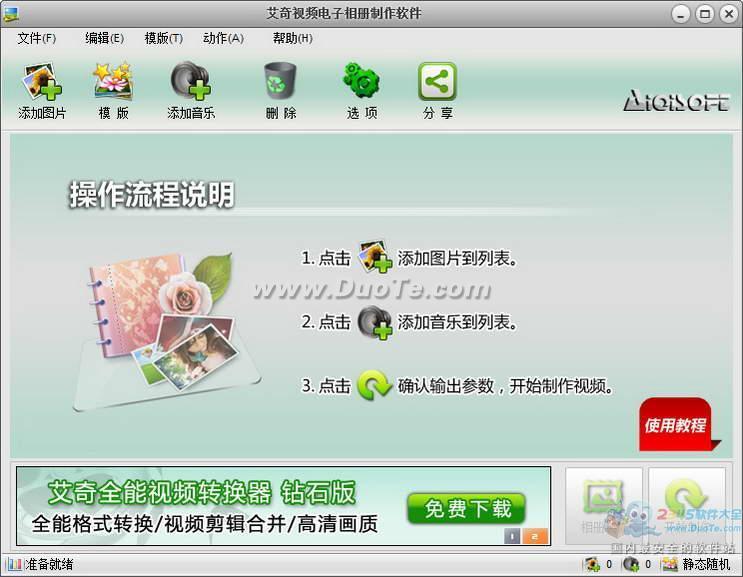The height and width of the screenshot is (577, 743).
Task: Click the 艾奇全能视频转换器 钻石版 banner title
Action: click(x=201, y=493)
